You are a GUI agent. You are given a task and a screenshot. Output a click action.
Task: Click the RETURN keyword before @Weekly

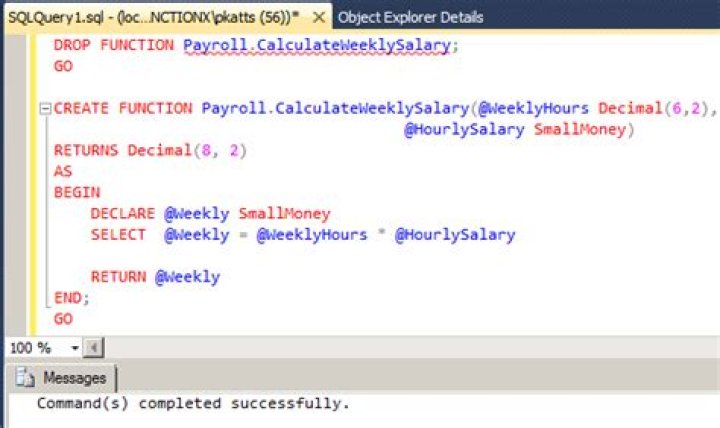tap(118, 277)
